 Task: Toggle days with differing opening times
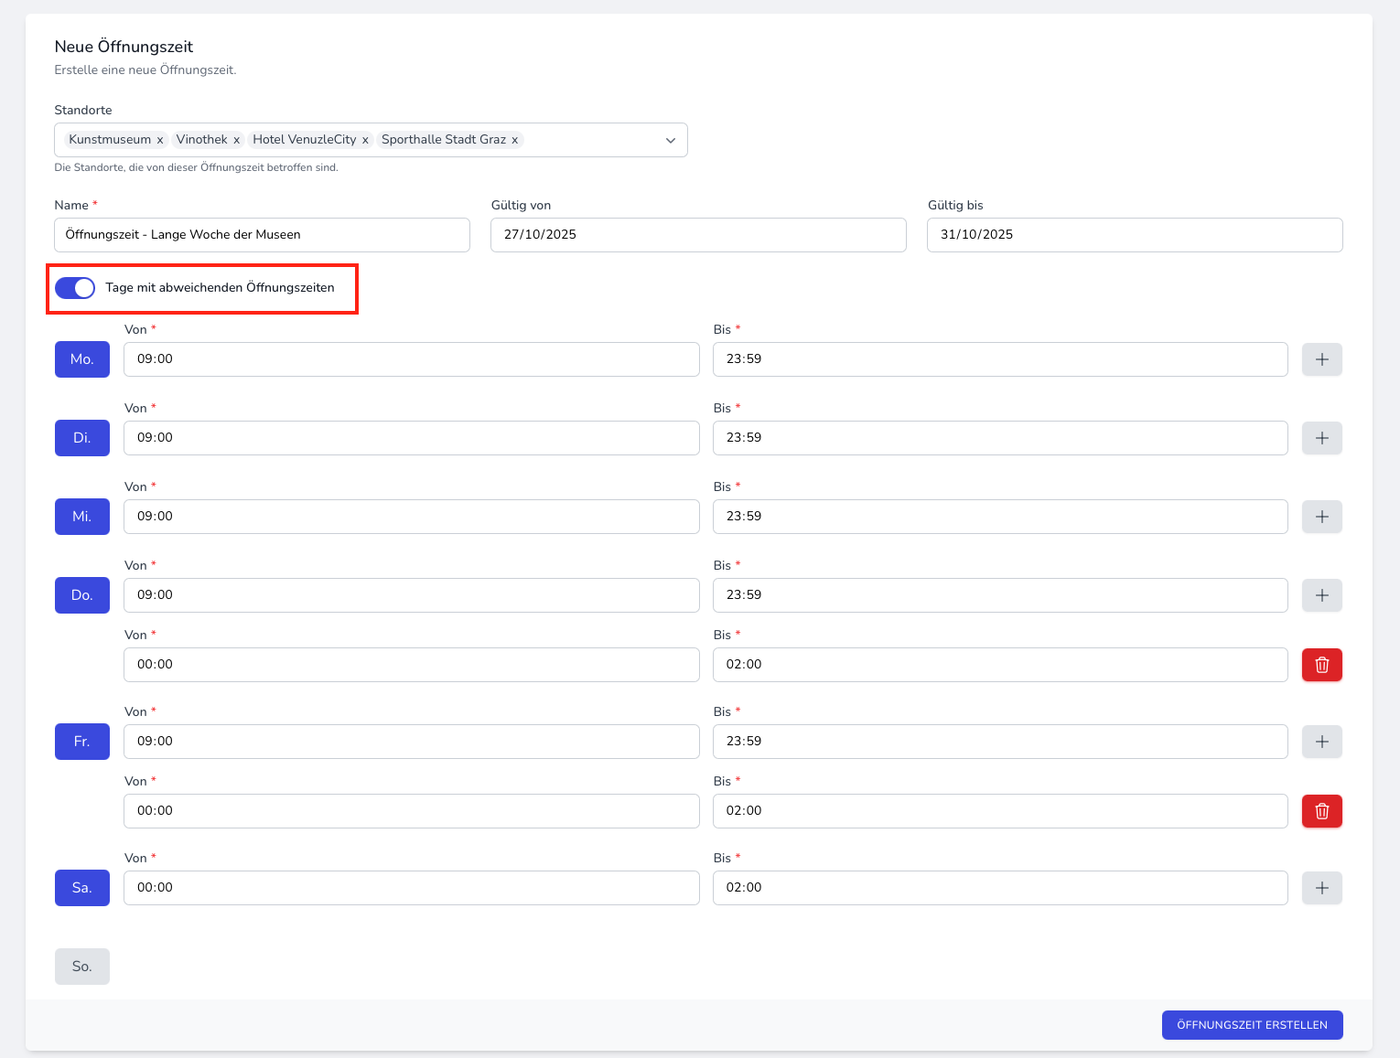75,288
